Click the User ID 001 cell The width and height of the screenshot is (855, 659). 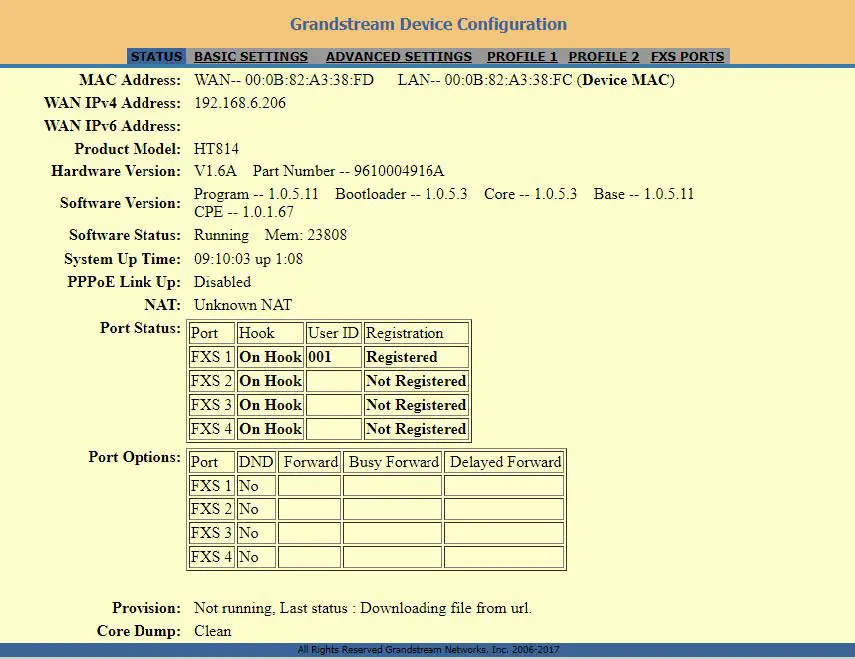tap(333, 357)
